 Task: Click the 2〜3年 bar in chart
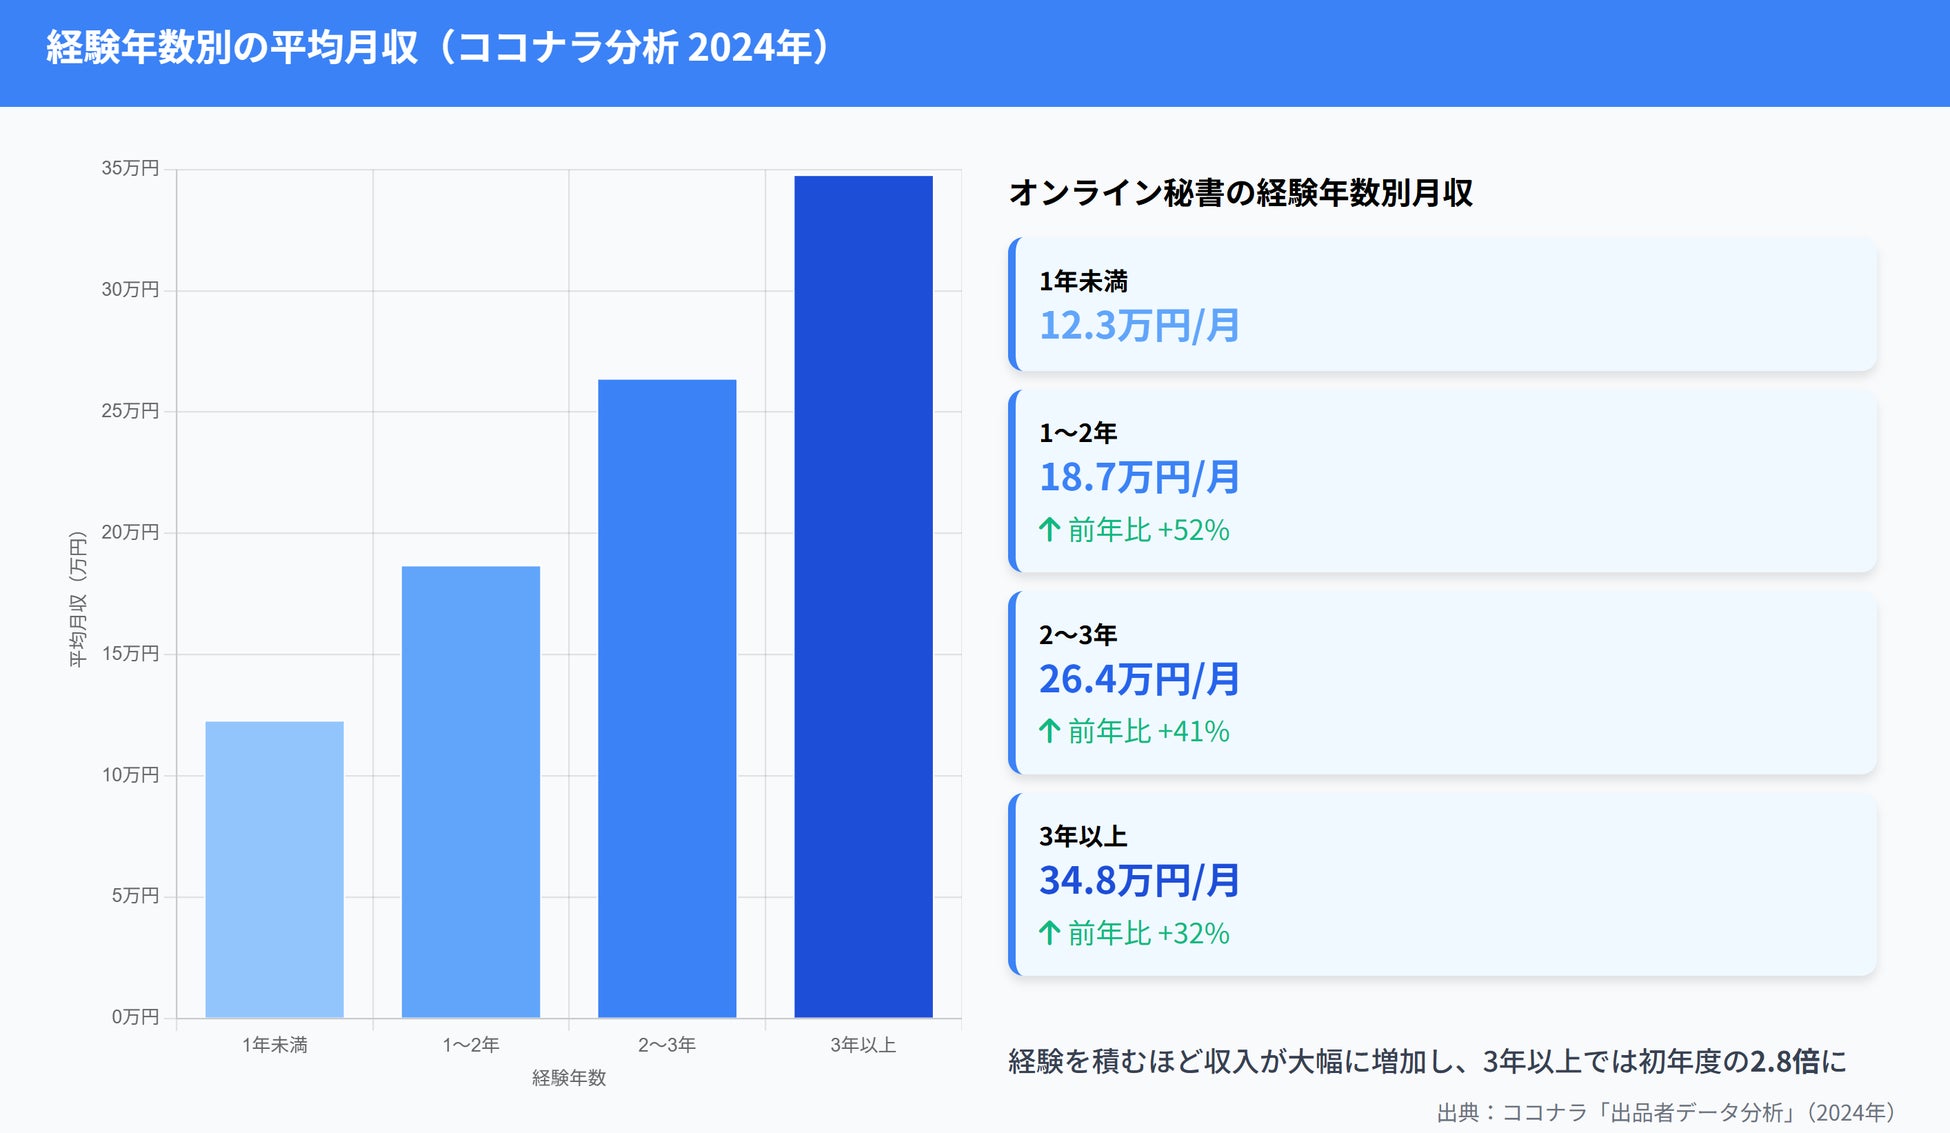click(x=666, y=698)
